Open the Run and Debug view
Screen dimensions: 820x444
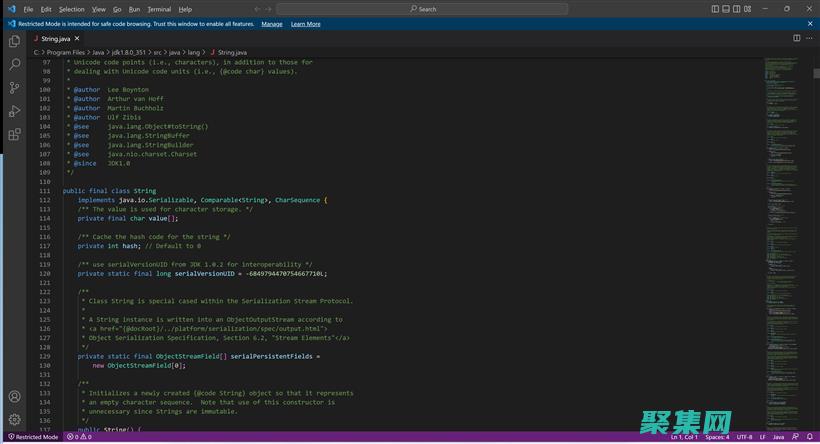click(x=14, y=111)
